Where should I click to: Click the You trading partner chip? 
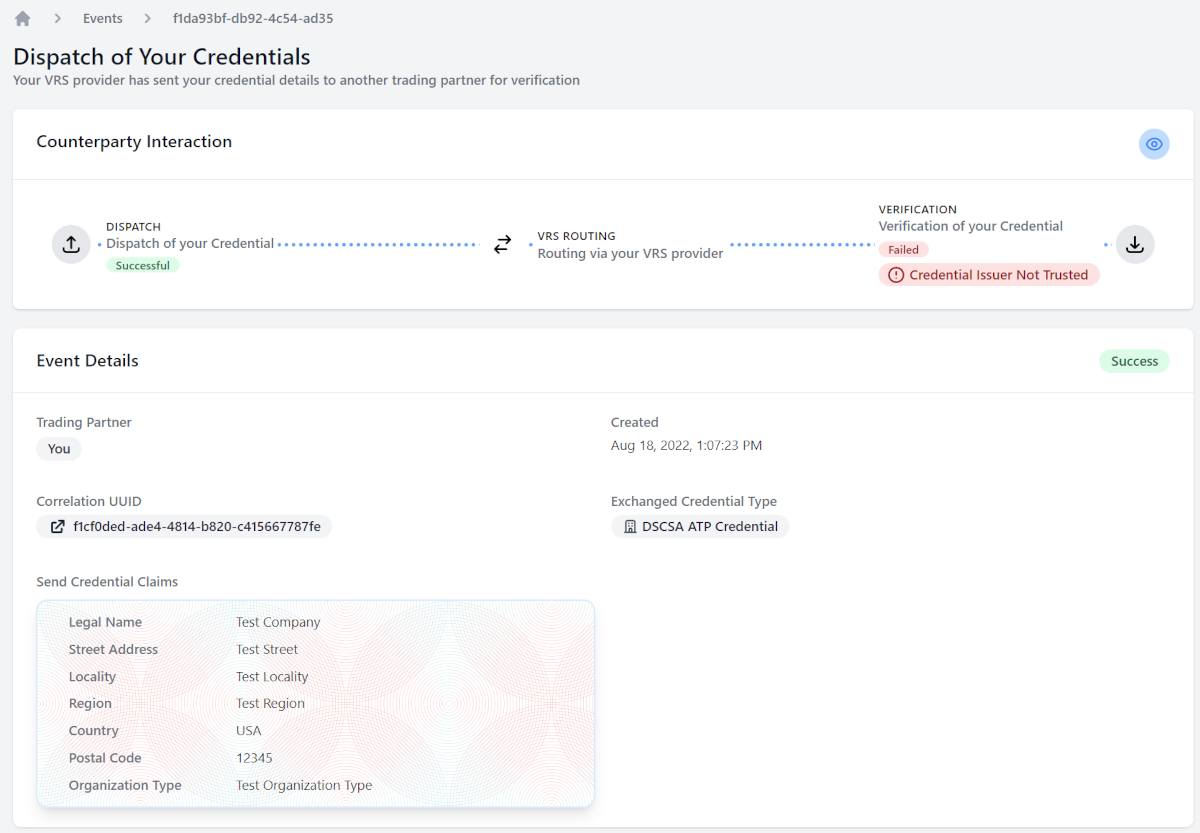tap(59, 449)
